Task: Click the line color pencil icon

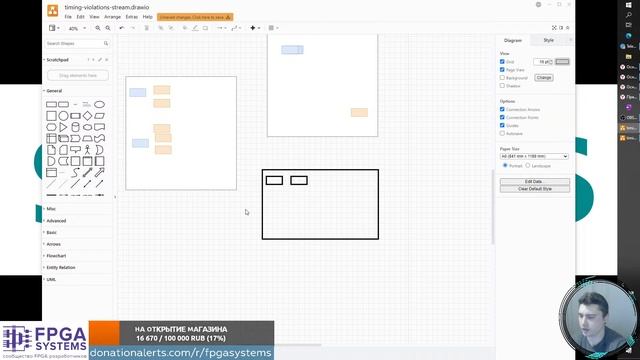Action: (x=195, y=28)
